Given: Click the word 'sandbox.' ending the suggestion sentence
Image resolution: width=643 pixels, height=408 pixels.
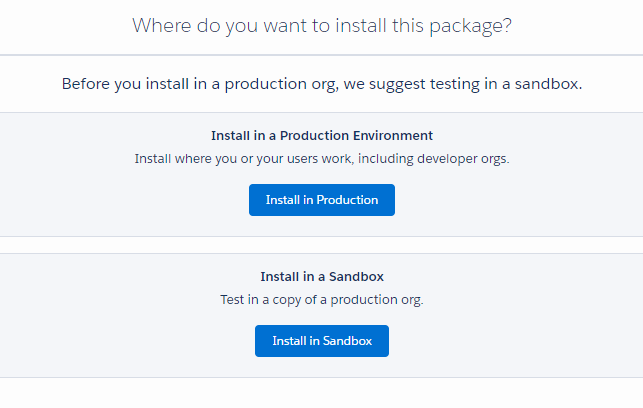Looking at the screenshot, I should pyautogui.click(x=548, y=84).
